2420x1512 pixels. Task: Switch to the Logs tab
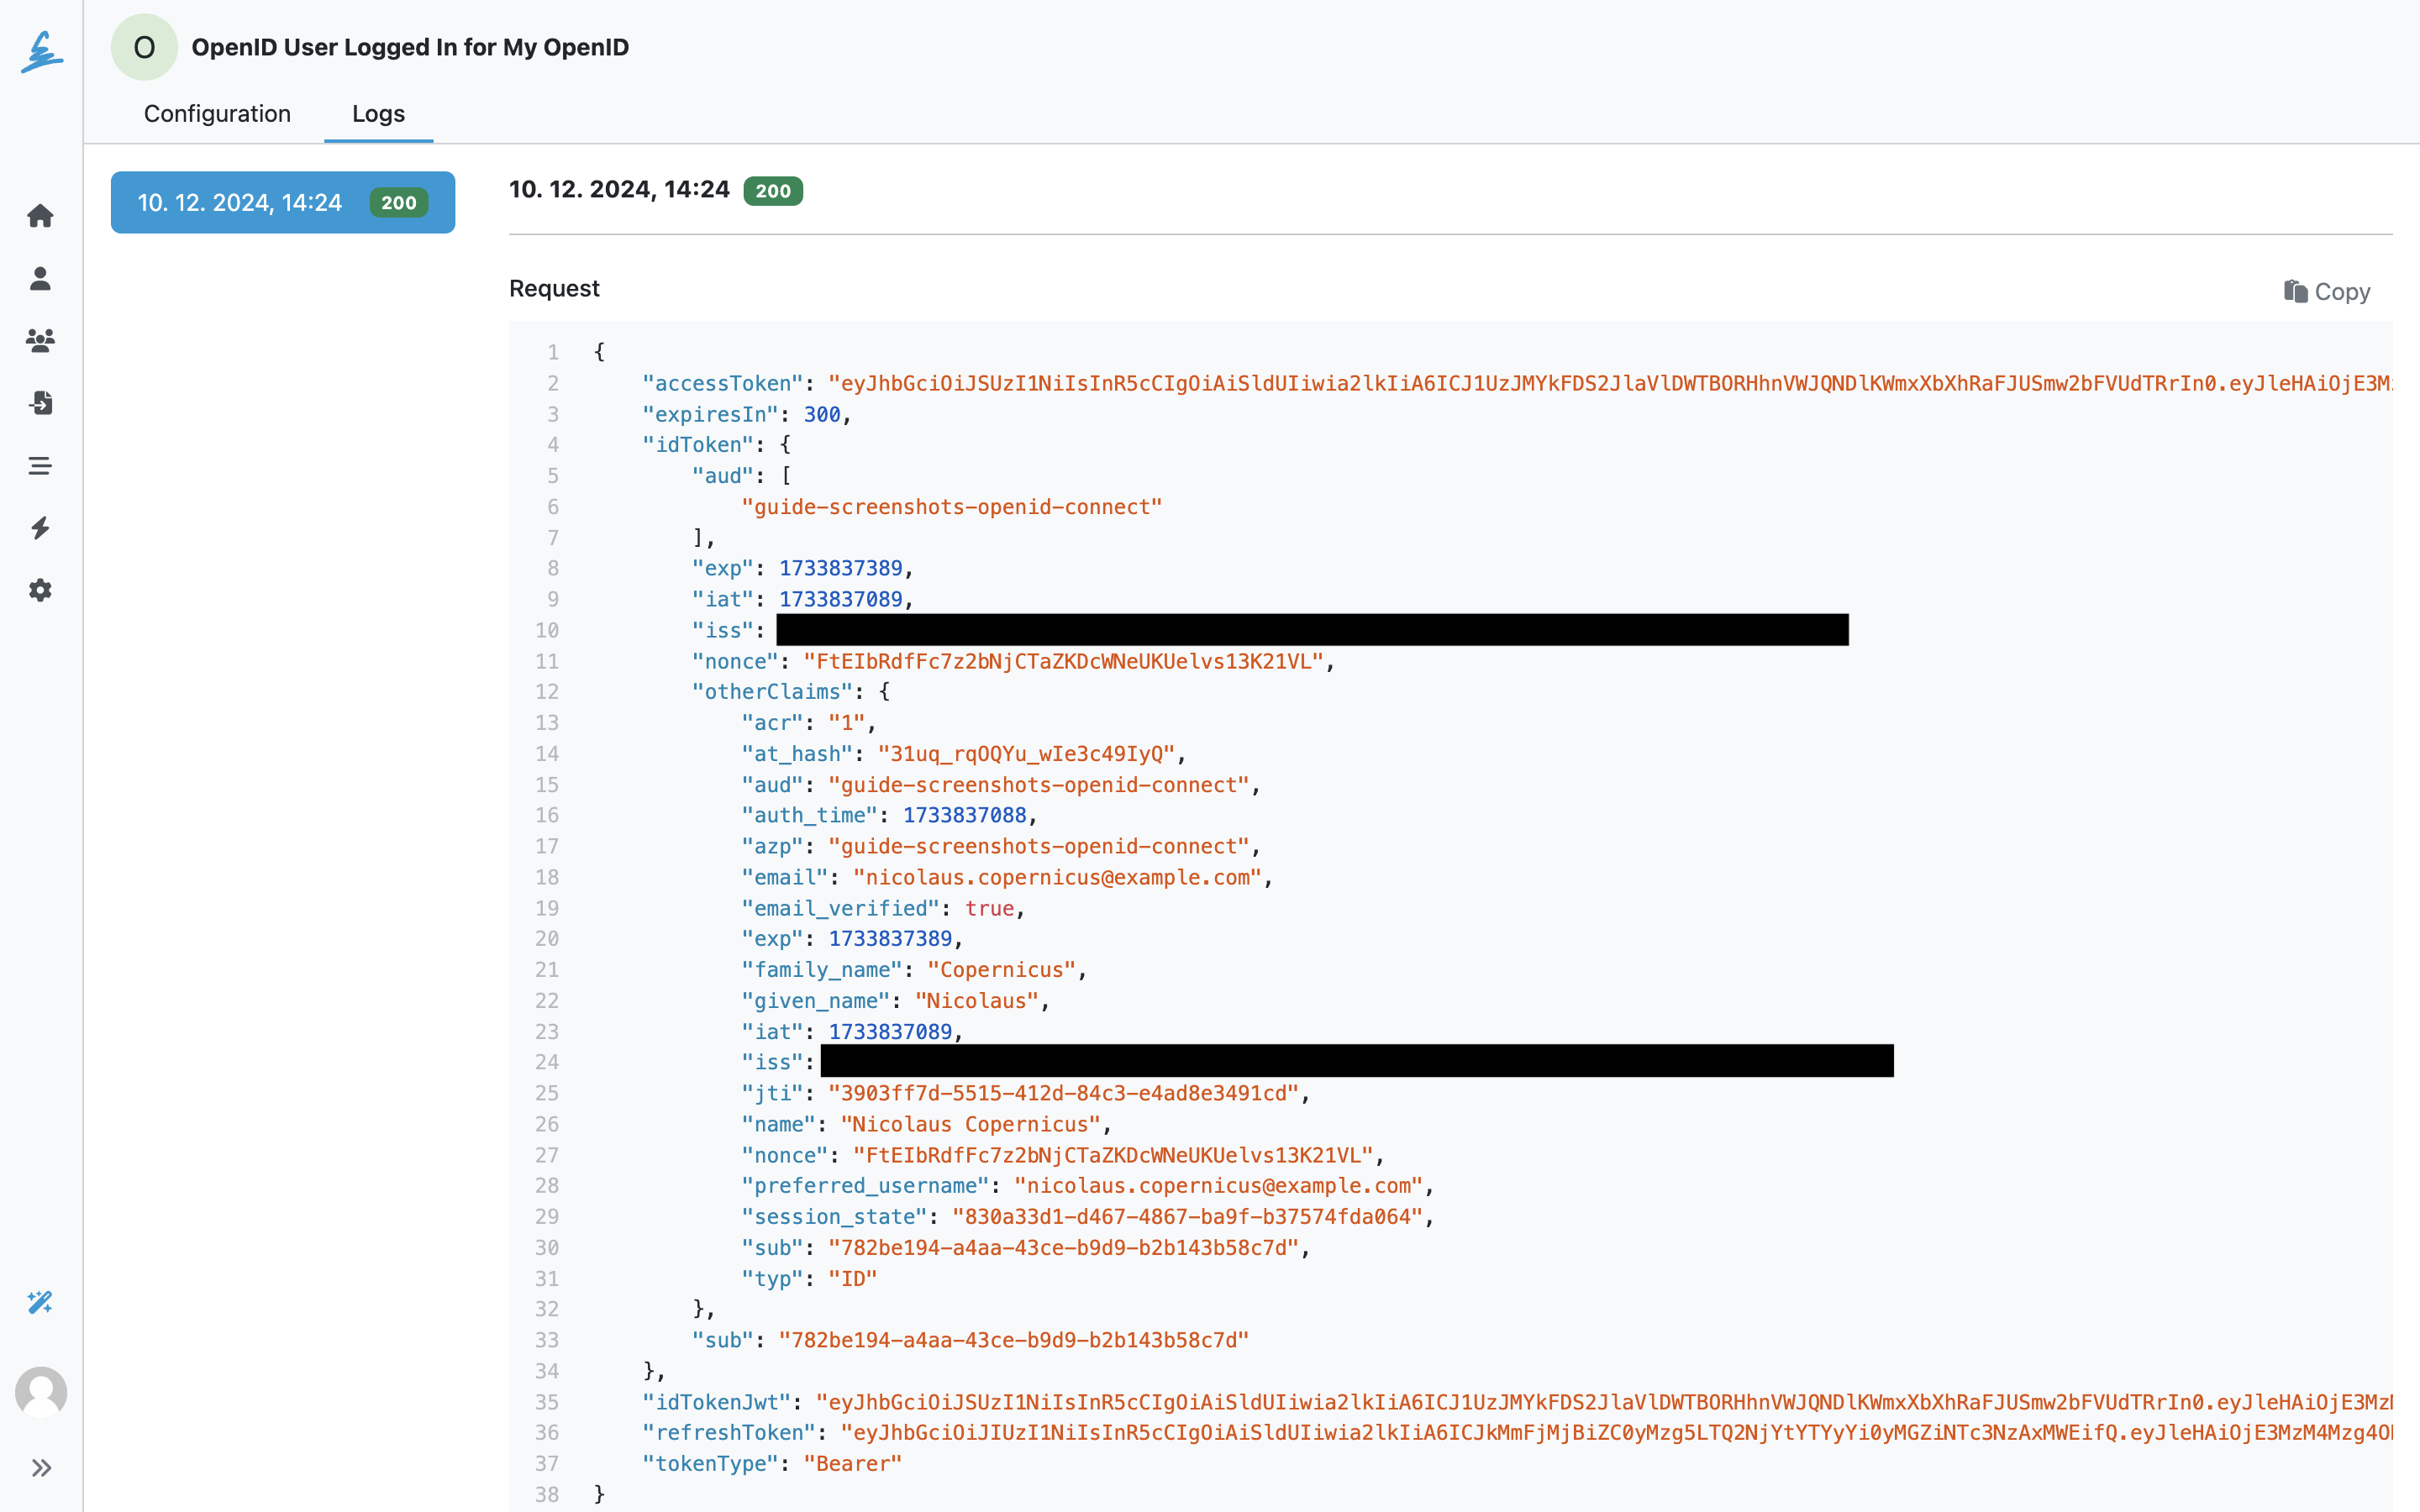point(378,113)
